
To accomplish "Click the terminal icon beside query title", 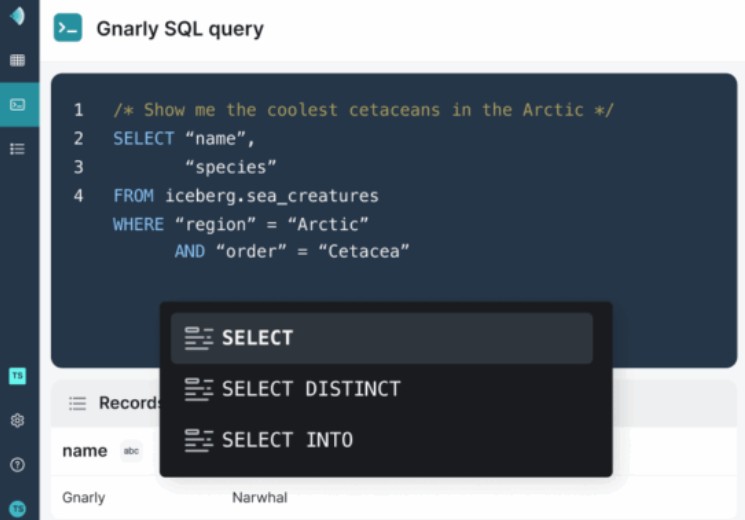I will pos(68,29).
